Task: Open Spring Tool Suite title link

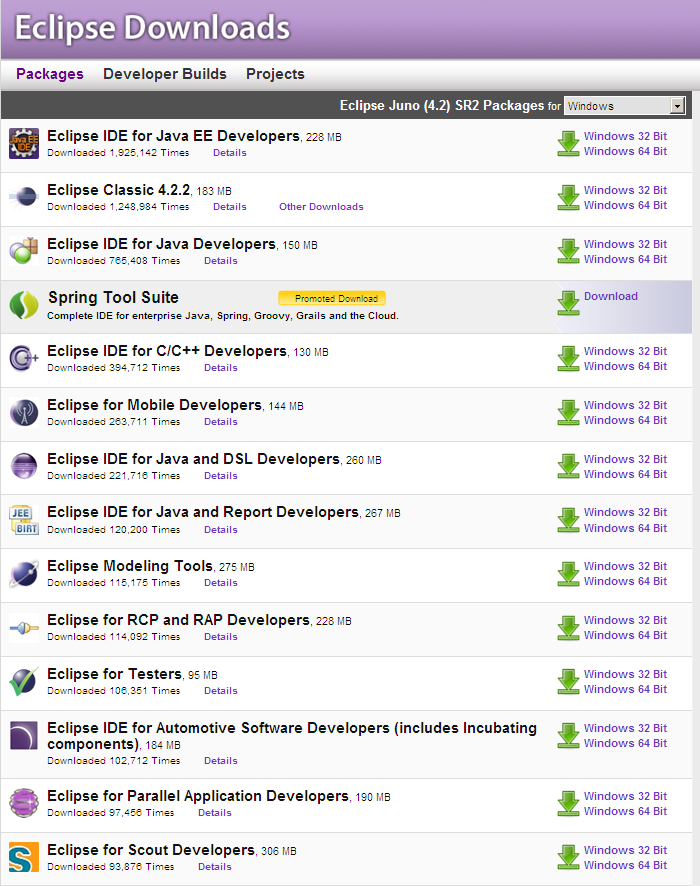Action: click(113, 298)
